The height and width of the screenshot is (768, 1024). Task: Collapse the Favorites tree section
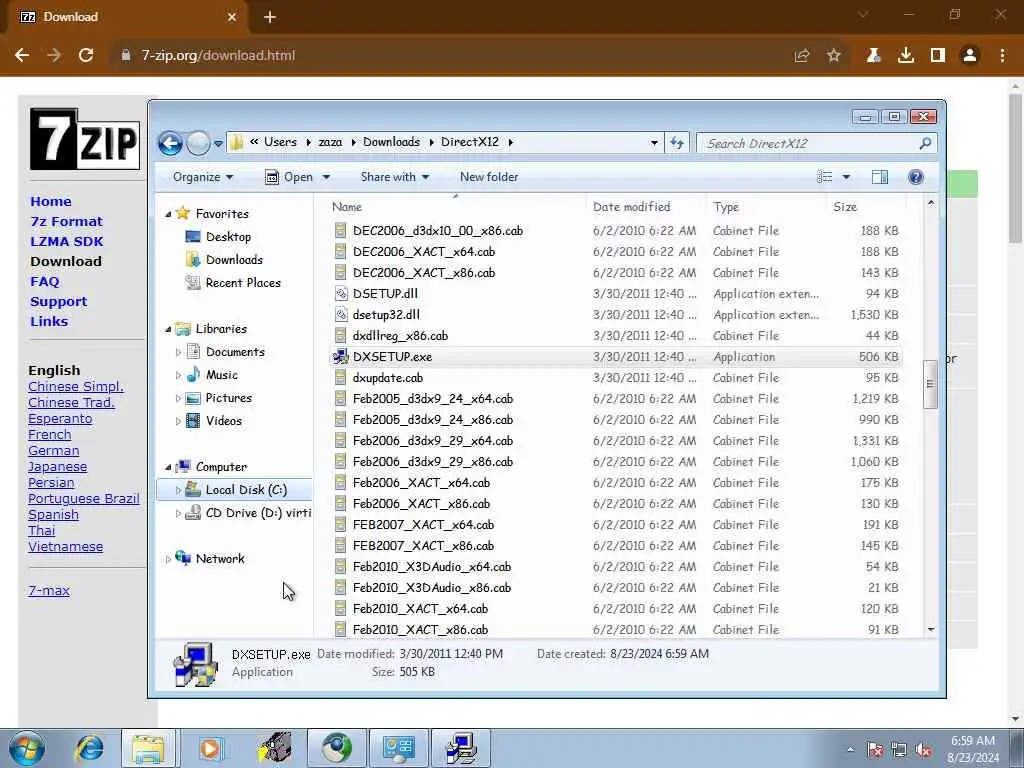[x=168, y=214]
